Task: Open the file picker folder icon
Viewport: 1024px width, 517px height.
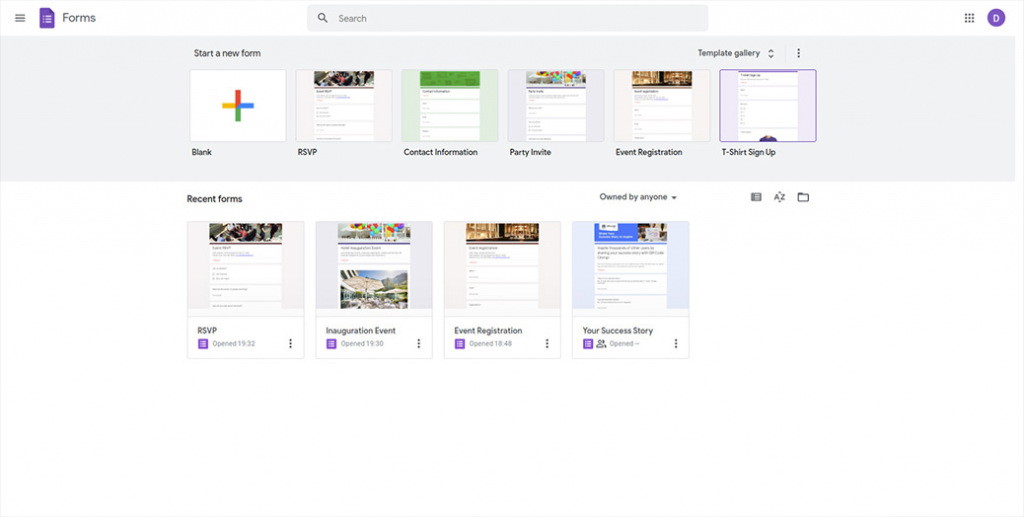Action: click(803, 197)
